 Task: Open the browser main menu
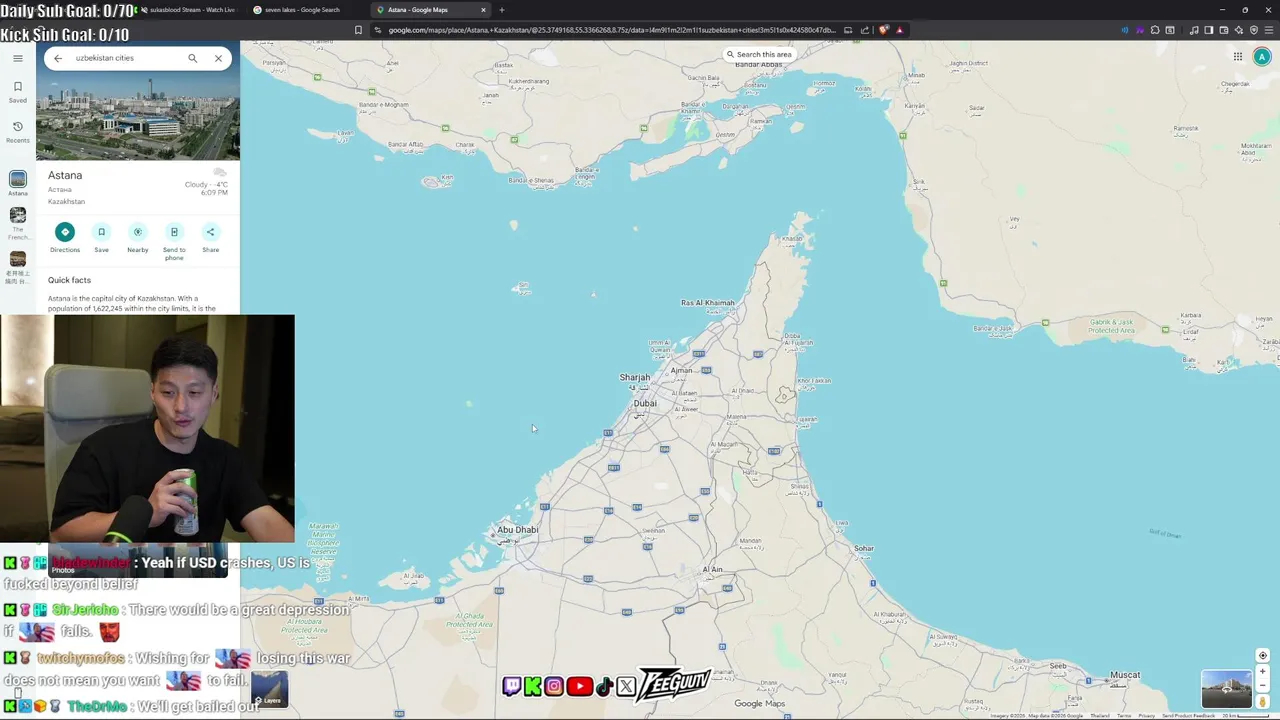tap(1269, 30)
